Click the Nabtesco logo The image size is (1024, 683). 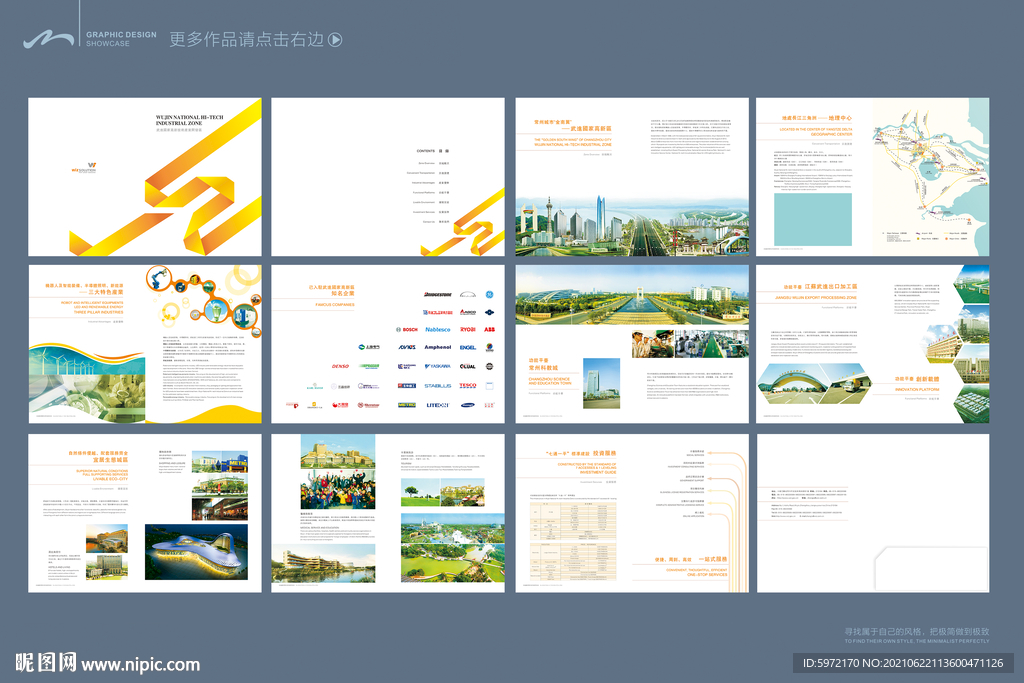pos(438,330)
